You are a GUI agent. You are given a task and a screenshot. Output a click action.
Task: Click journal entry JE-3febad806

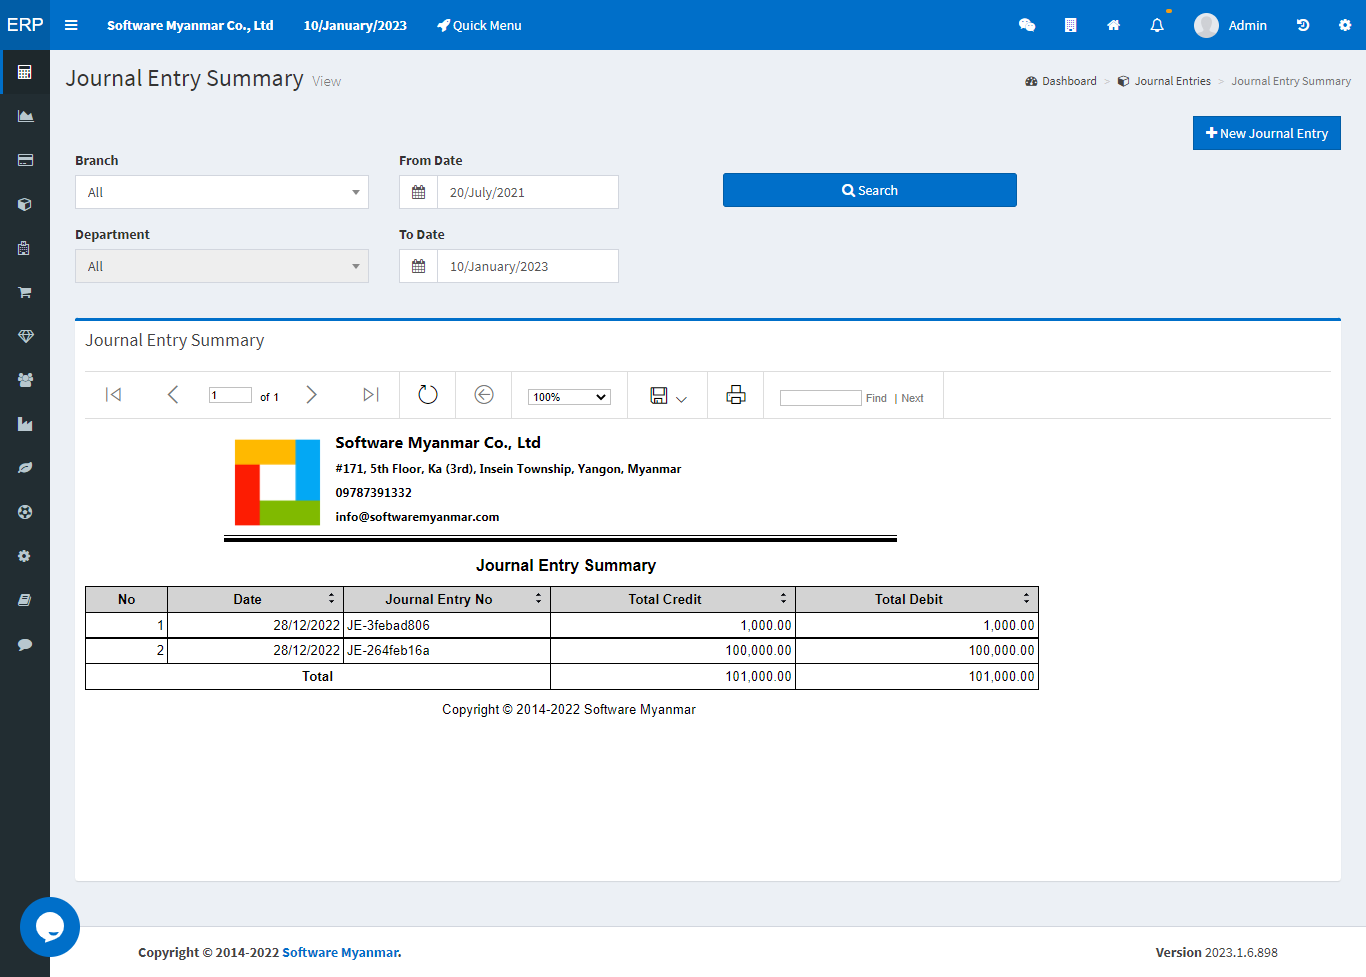pyautogui.click(x=388, y=625)
